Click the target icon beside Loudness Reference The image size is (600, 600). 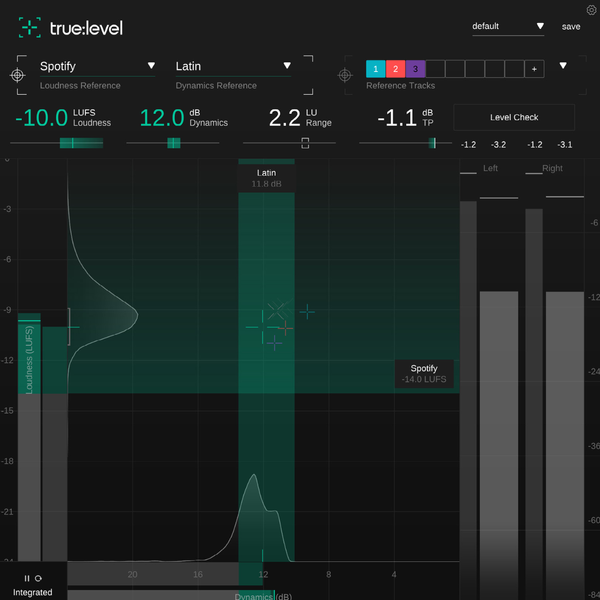click(18, 75)
